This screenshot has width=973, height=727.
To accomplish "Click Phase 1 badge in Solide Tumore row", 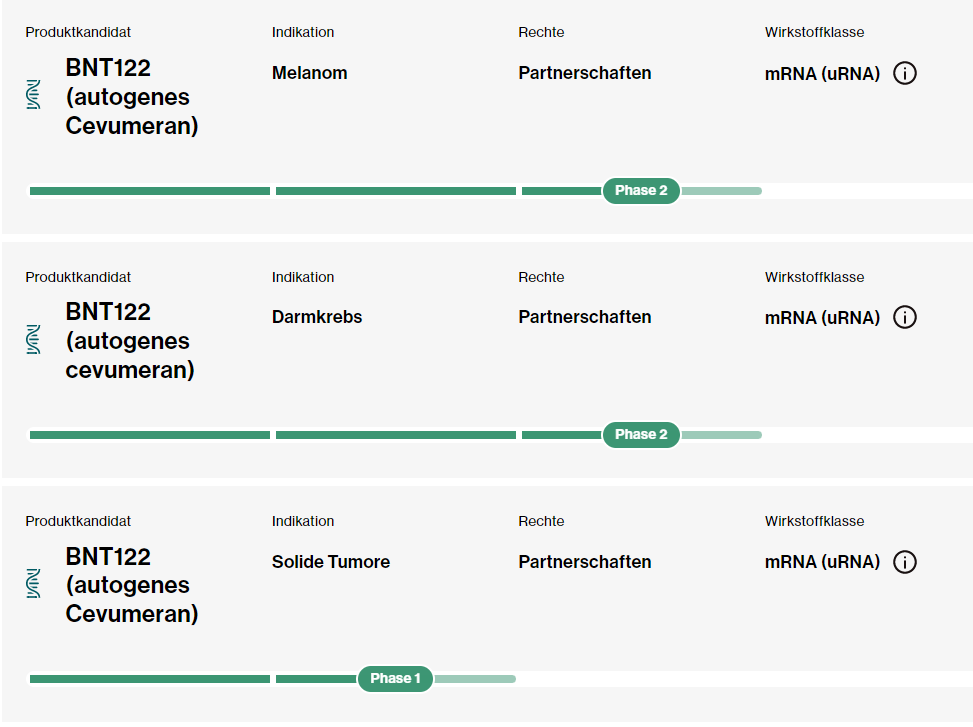I will 395,679.
